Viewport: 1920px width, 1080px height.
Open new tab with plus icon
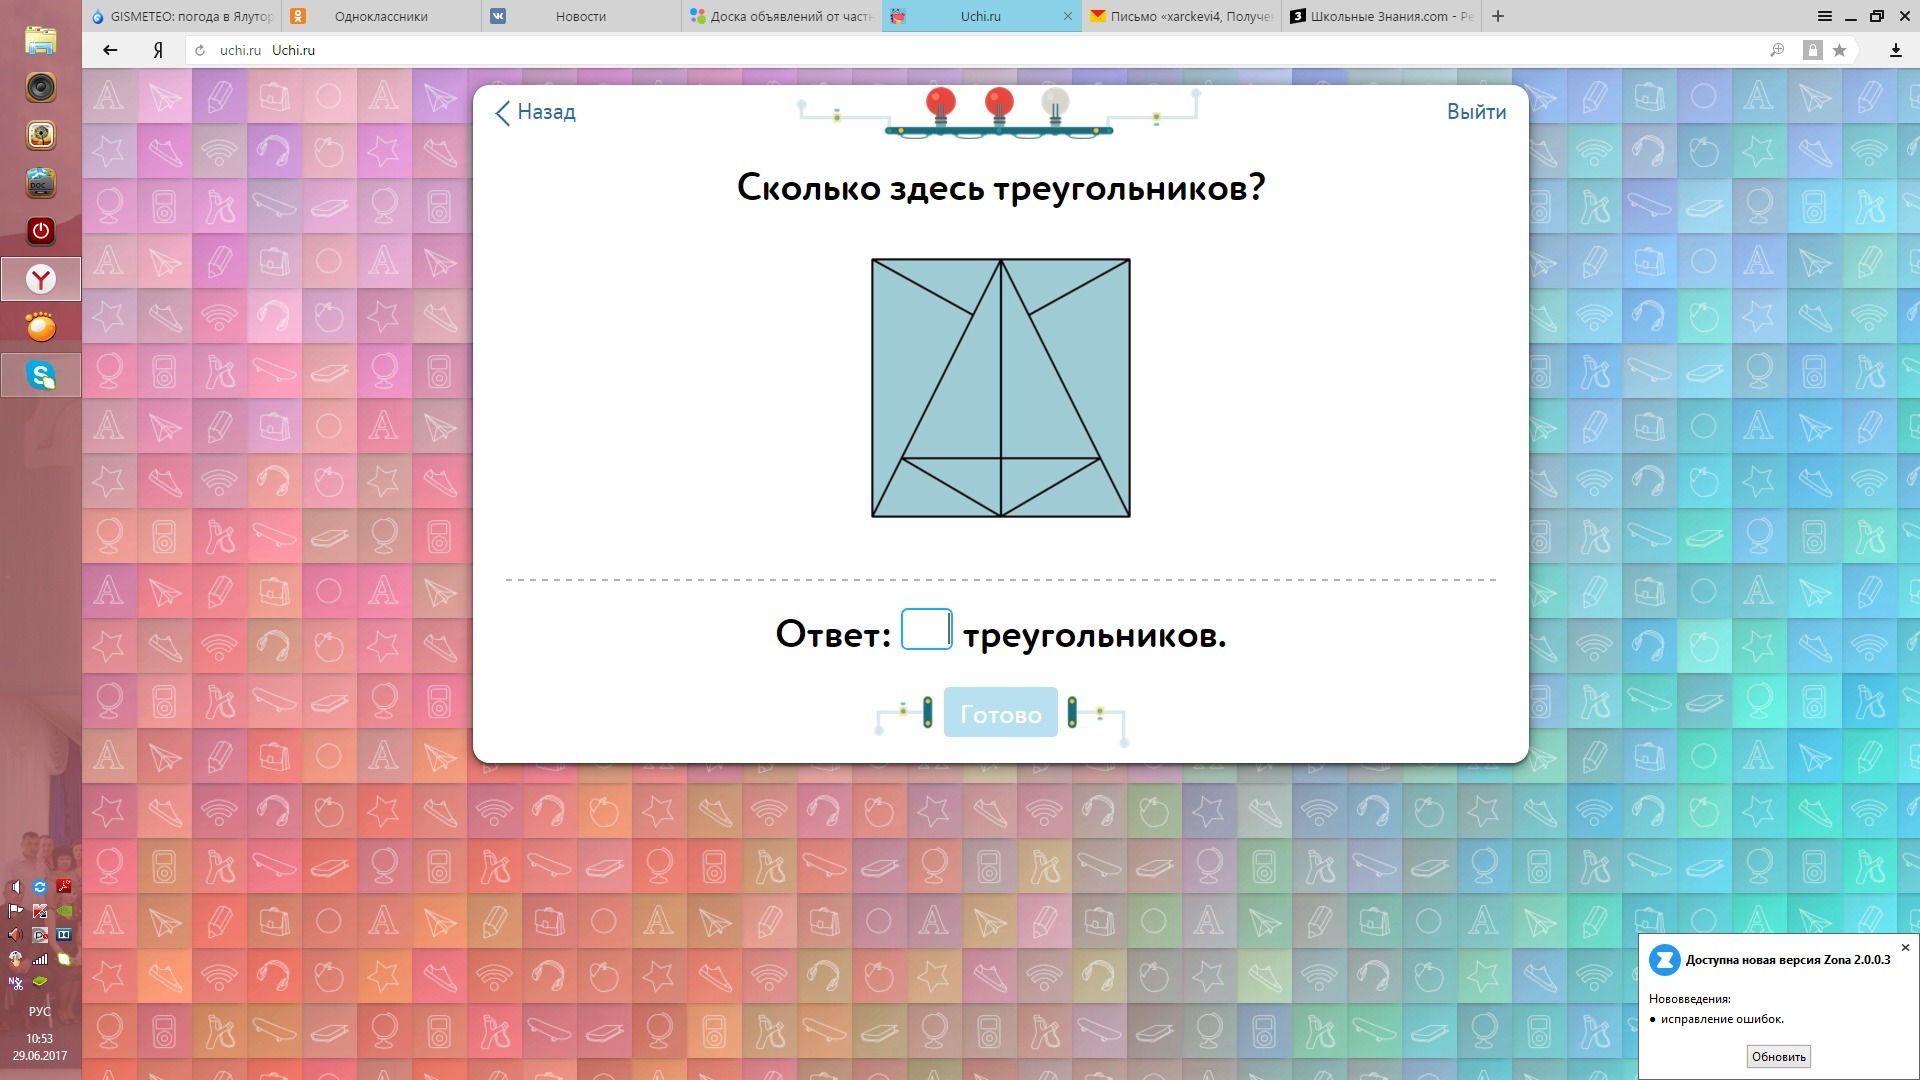tap(1498, 16)
